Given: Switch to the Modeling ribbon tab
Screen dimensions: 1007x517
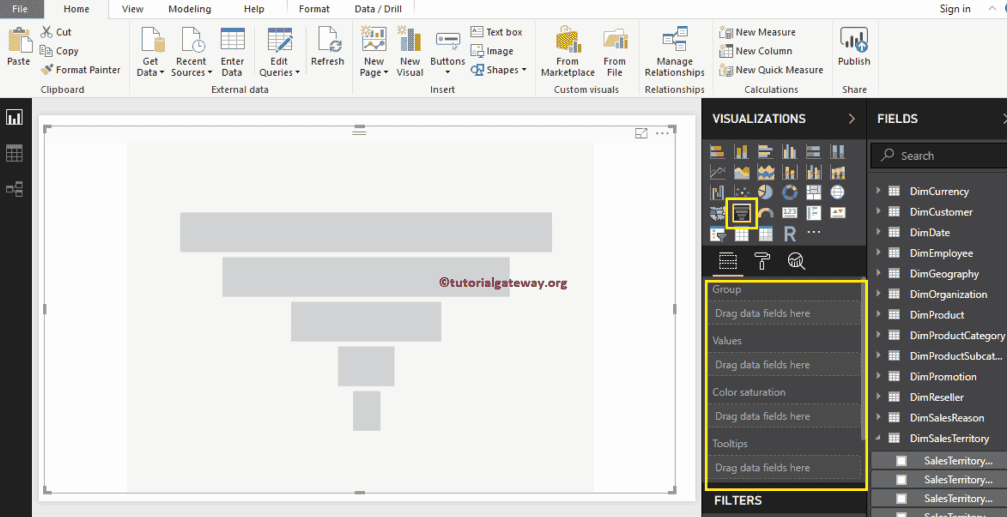Looking at the screenshot, I should [x=189, y=9].
